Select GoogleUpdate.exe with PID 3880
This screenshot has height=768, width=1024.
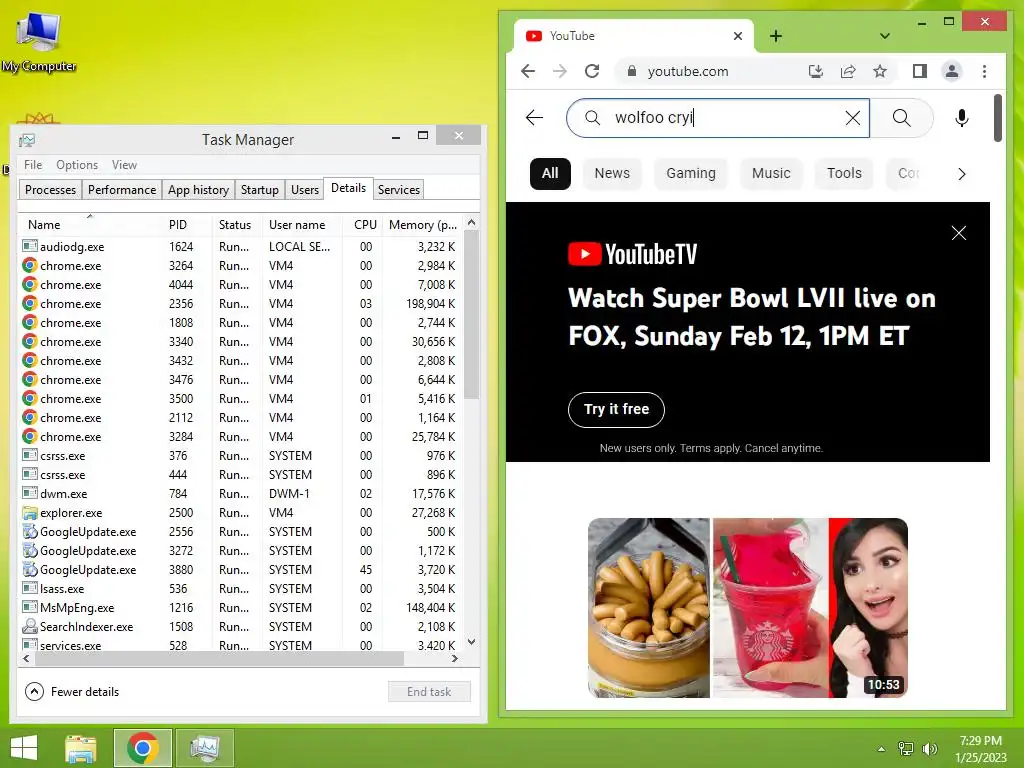(240, 569)
